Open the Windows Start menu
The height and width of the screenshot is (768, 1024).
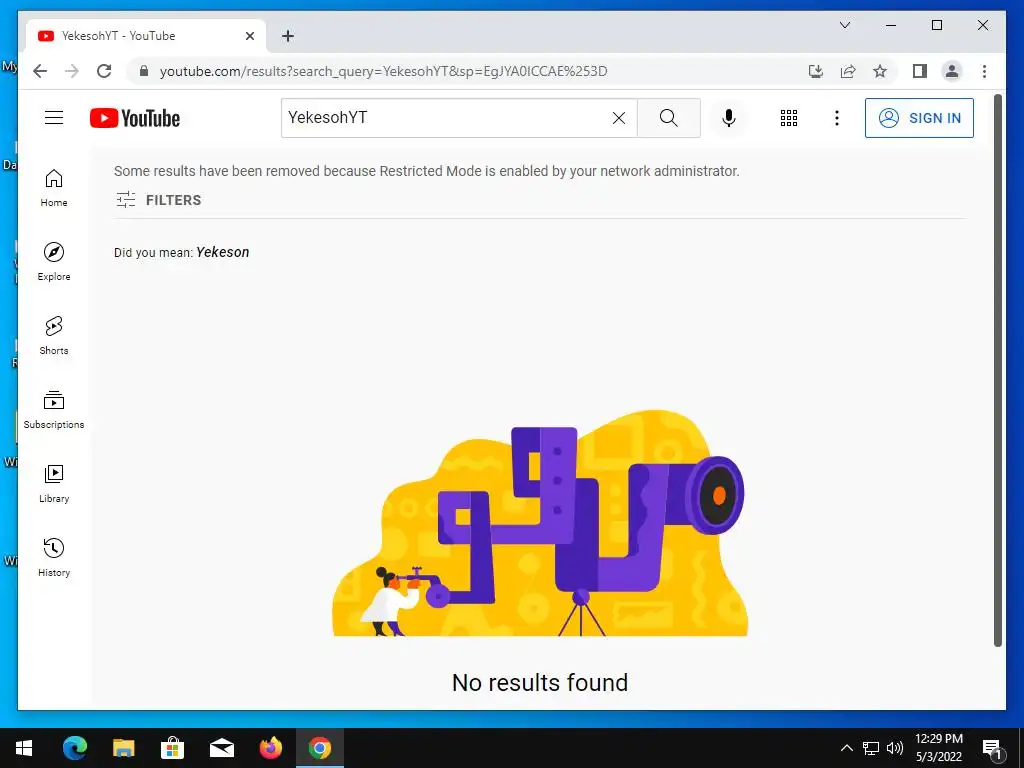coord(24,748)
